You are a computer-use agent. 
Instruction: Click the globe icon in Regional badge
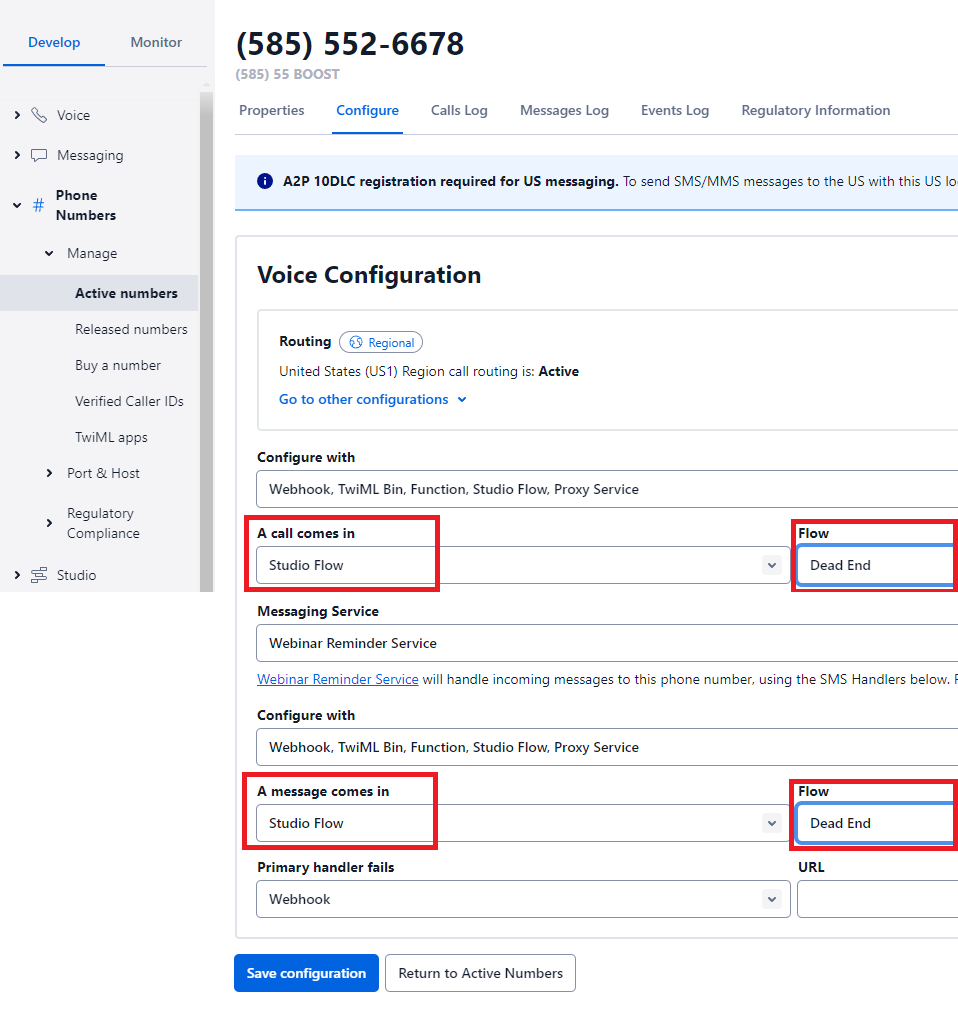pos(355,342)
